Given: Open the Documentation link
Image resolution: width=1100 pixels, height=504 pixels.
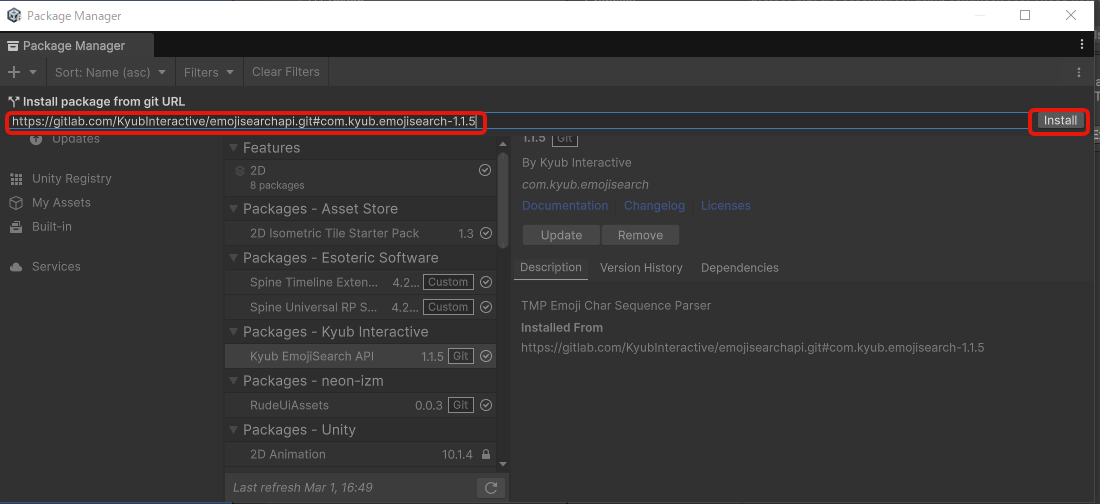Looking at the screenshot, I should click(565, 206).
